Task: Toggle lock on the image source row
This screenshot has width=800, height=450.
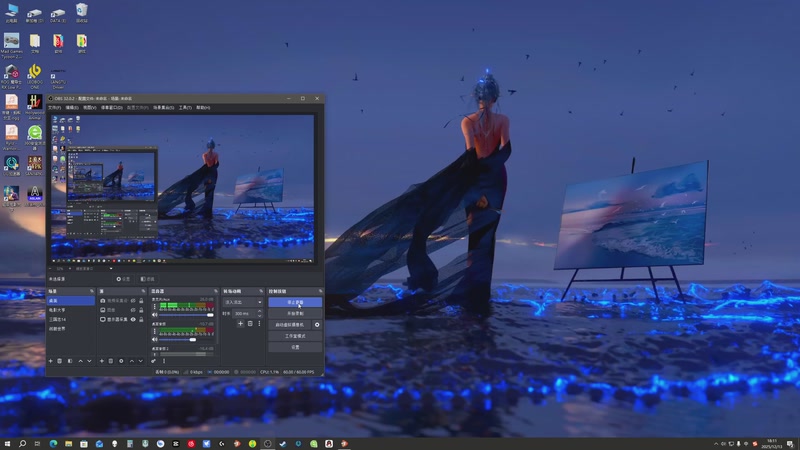Action: [x=141, y=310]
